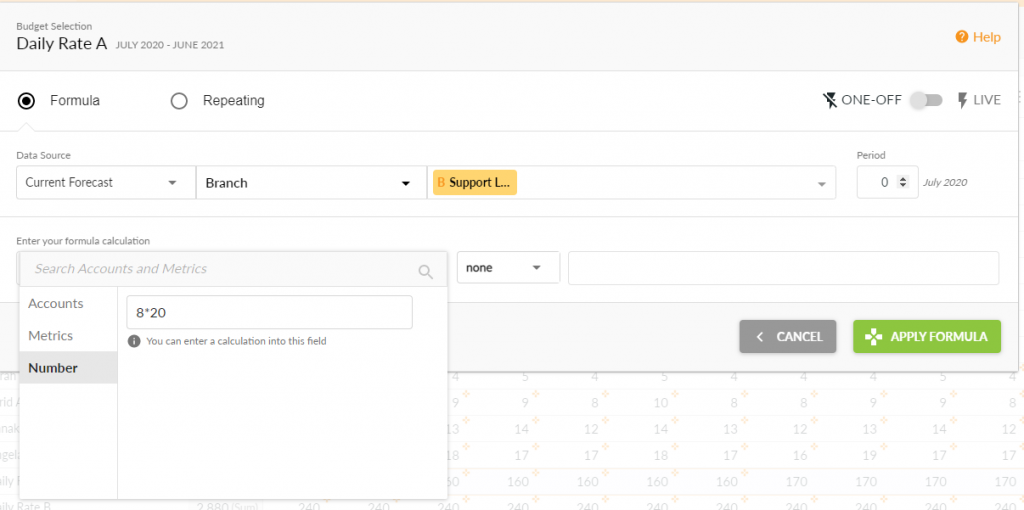This screenshot has height=510, width=1024.
Task: Click the calculation hint text under number field
Action: pyautogui.click(x=236, y=341)
